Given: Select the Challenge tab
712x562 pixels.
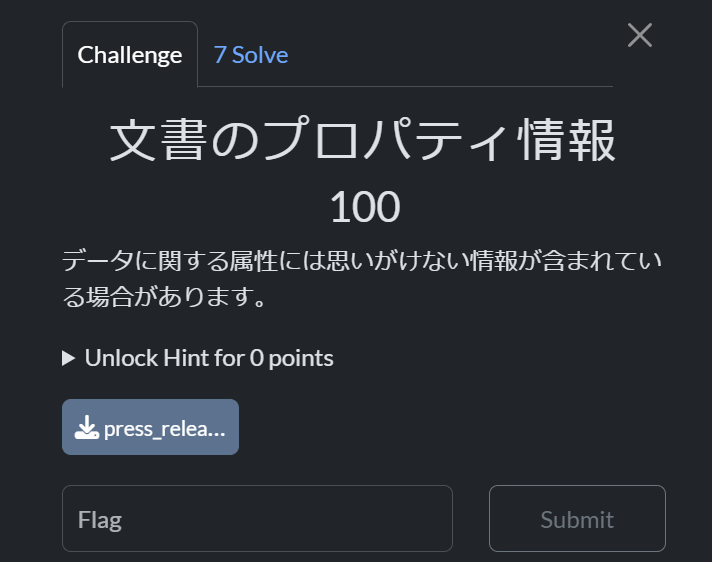Looking at the screenshot, I should (130, 54).
